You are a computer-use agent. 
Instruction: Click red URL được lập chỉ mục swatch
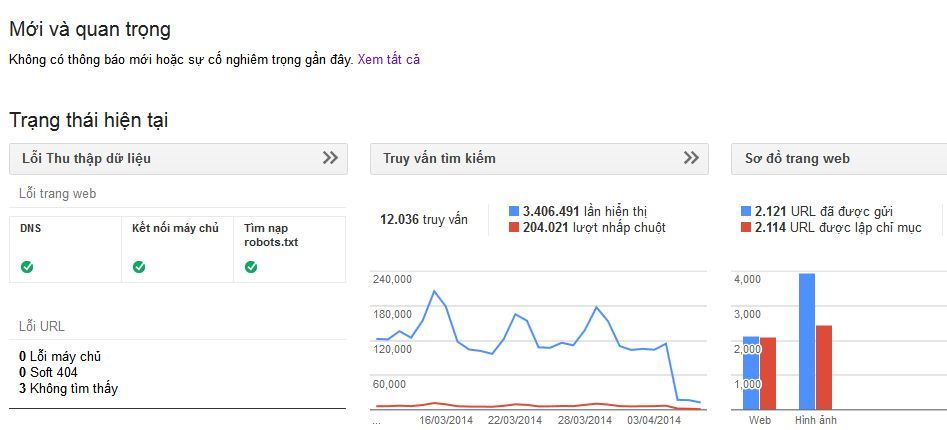(x=746, y=228)
